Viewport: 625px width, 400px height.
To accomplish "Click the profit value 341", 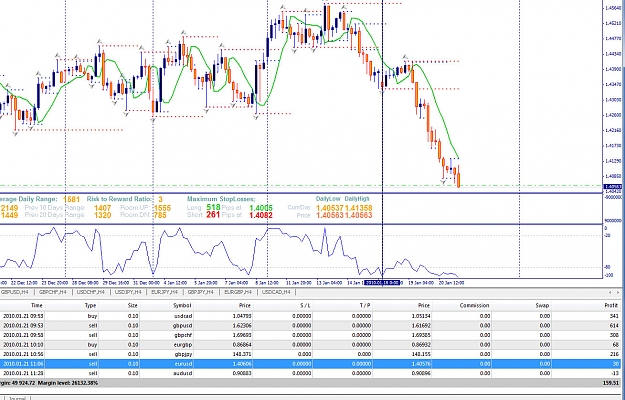I will [x=614, y=316].
